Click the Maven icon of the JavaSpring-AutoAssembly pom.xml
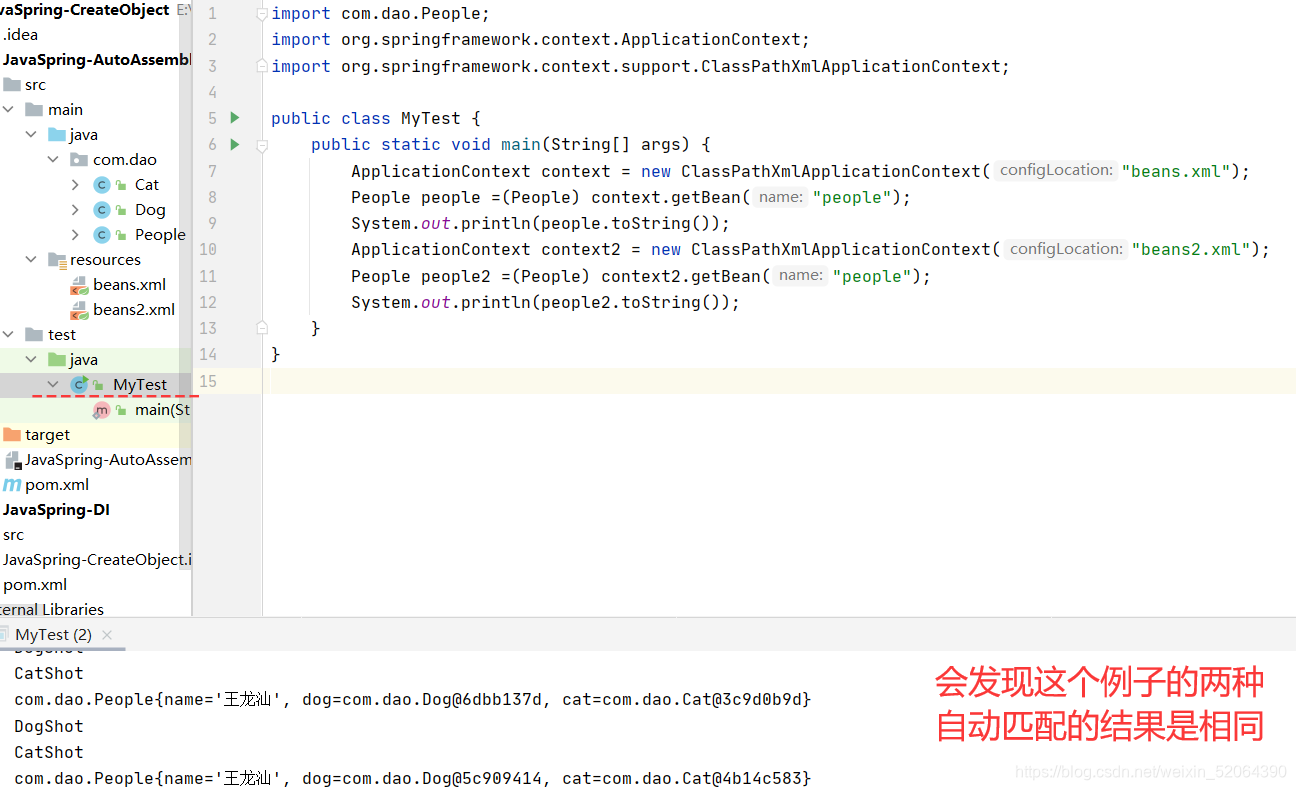 click(12, 485)
